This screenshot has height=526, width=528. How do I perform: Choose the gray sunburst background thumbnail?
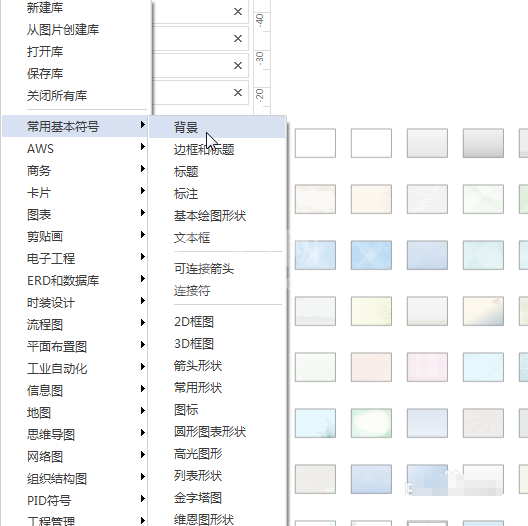pos(483,423)
